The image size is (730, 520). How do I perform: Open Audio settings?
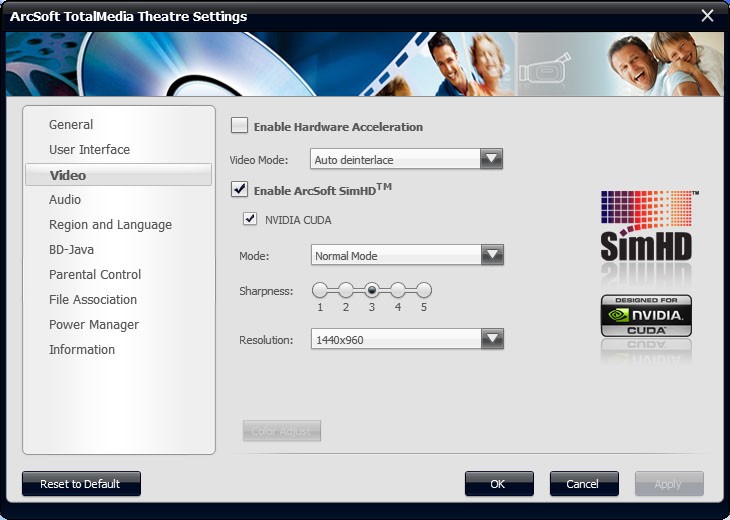[x=65, y=200]
